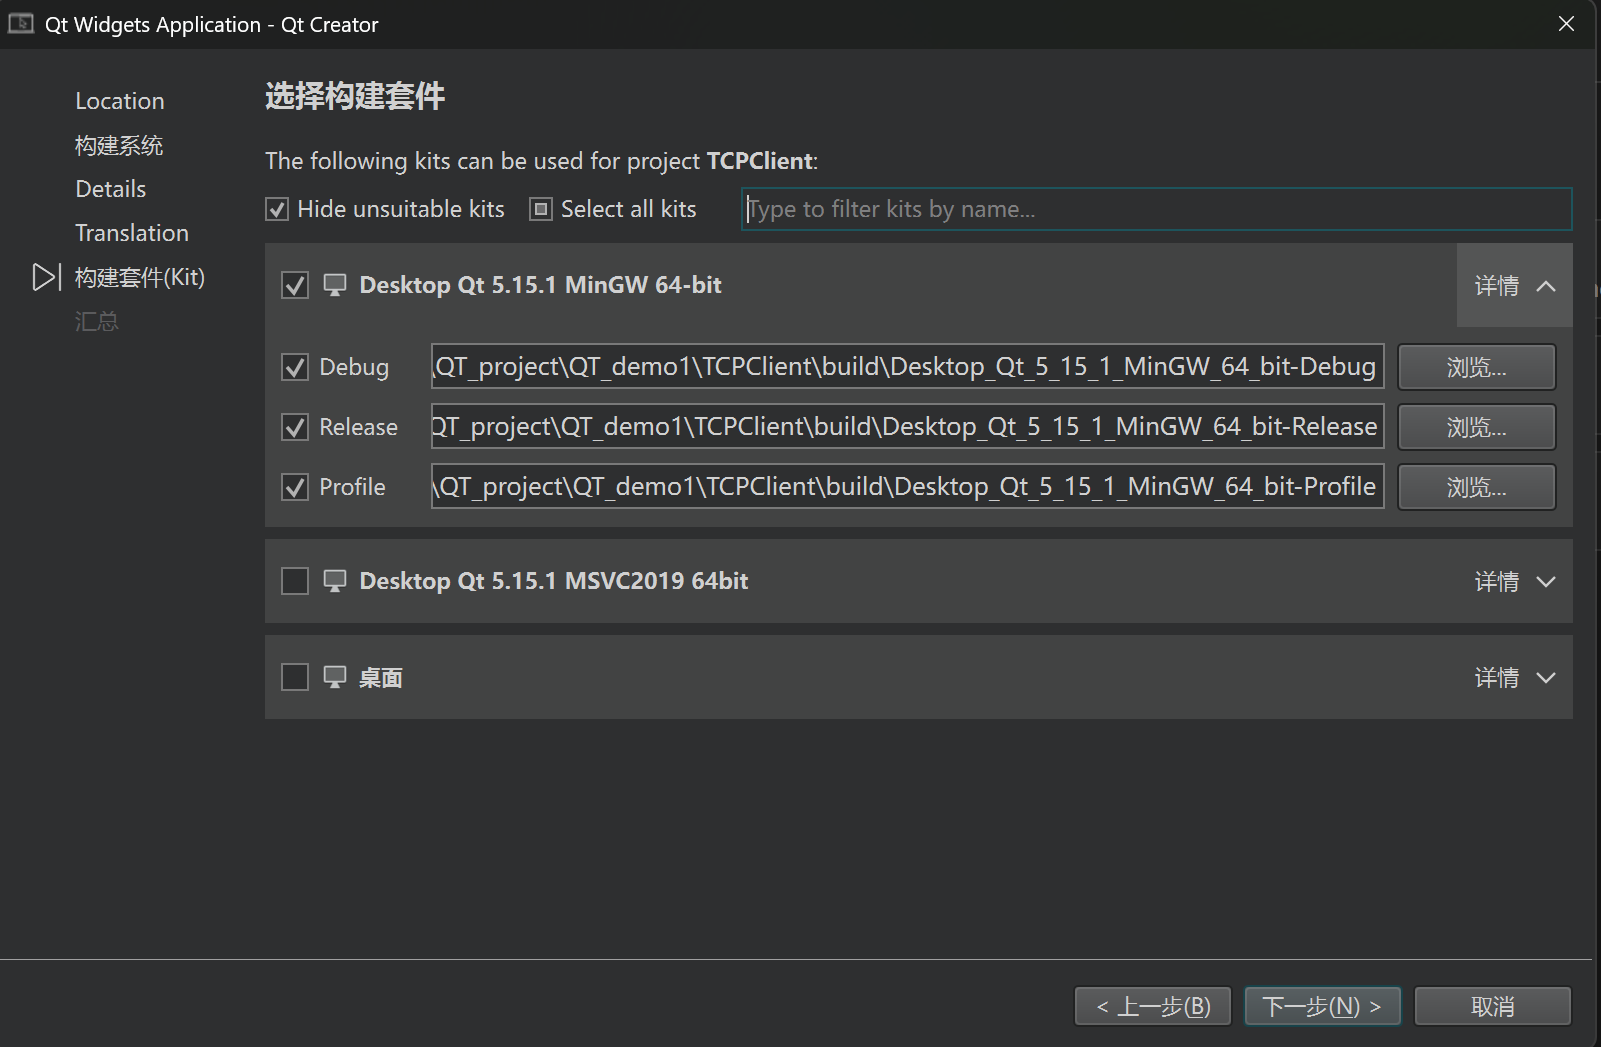This screenshot has height=1047, width=1601.
Task: Click the TCPClient project name text
Action: pyautogui.click(x=760, y=161)
